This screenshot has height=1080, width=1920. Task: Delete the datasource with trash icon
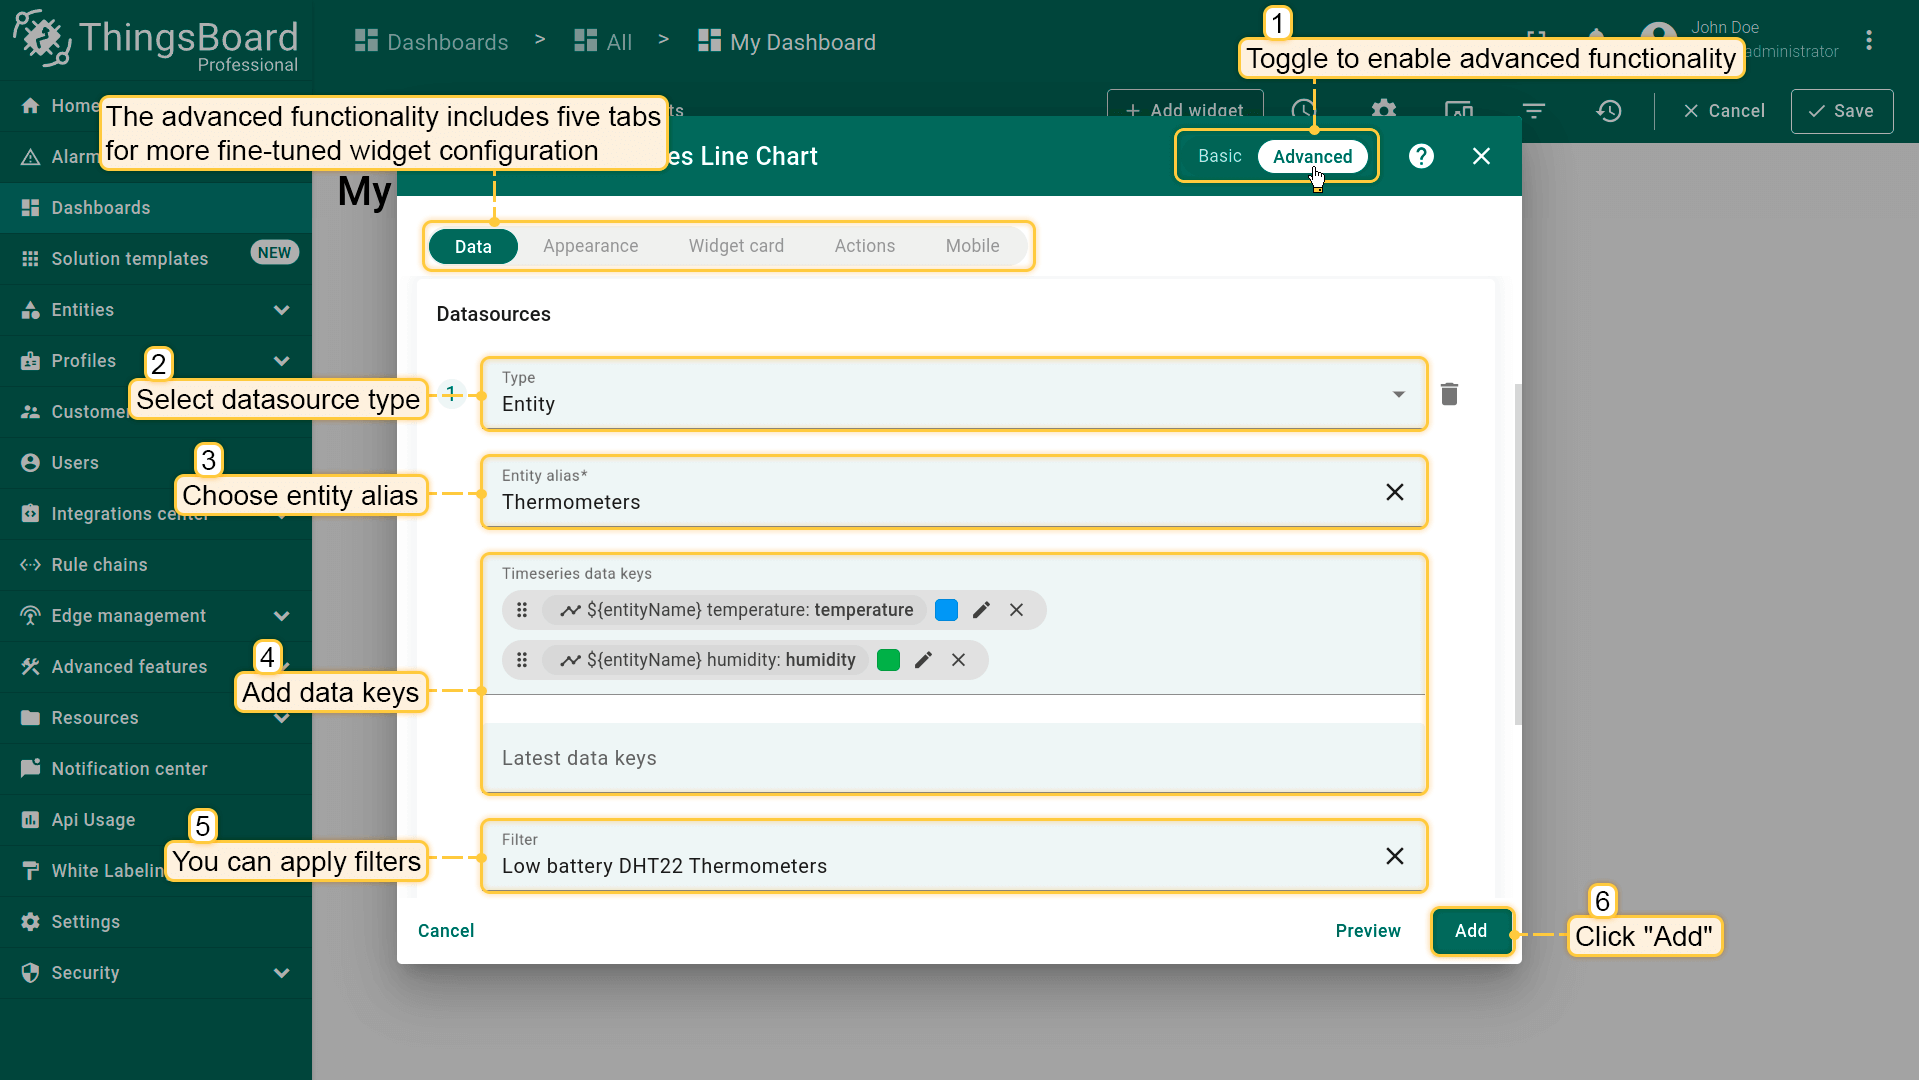tap(1449, 394)
